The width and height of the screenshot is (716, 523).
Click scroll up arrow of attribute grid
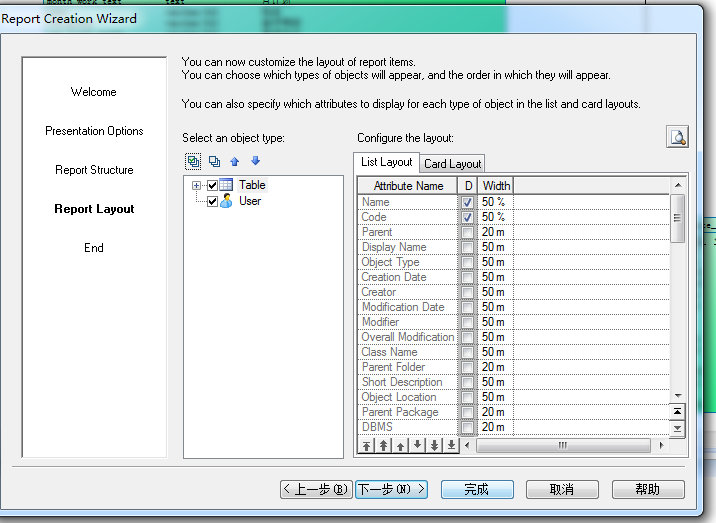coord(678,185)
